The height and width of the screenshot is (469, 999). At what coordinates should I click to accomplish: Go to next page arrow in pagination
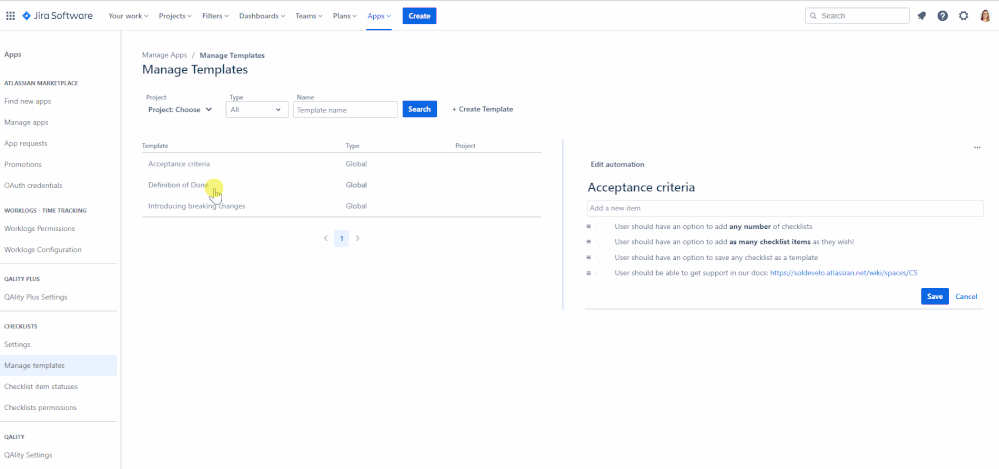[x=357, y=238]
